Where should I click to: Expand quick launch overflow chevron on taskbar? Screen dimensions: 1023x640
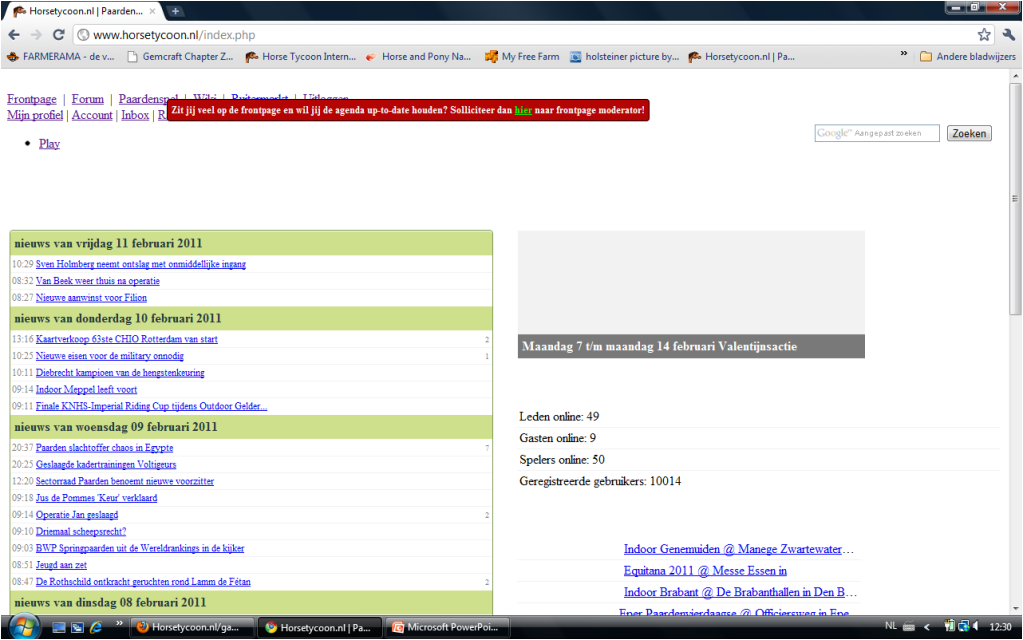pos(121,624)
